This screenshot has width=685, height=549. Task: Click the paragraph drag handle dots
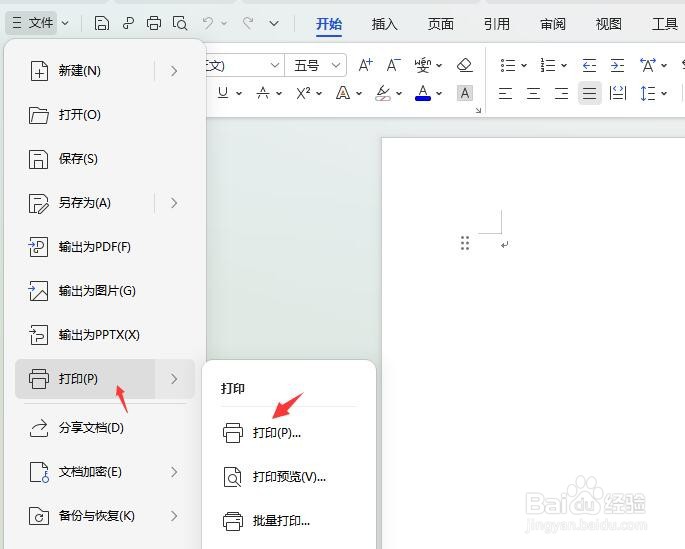coord(465,243)
